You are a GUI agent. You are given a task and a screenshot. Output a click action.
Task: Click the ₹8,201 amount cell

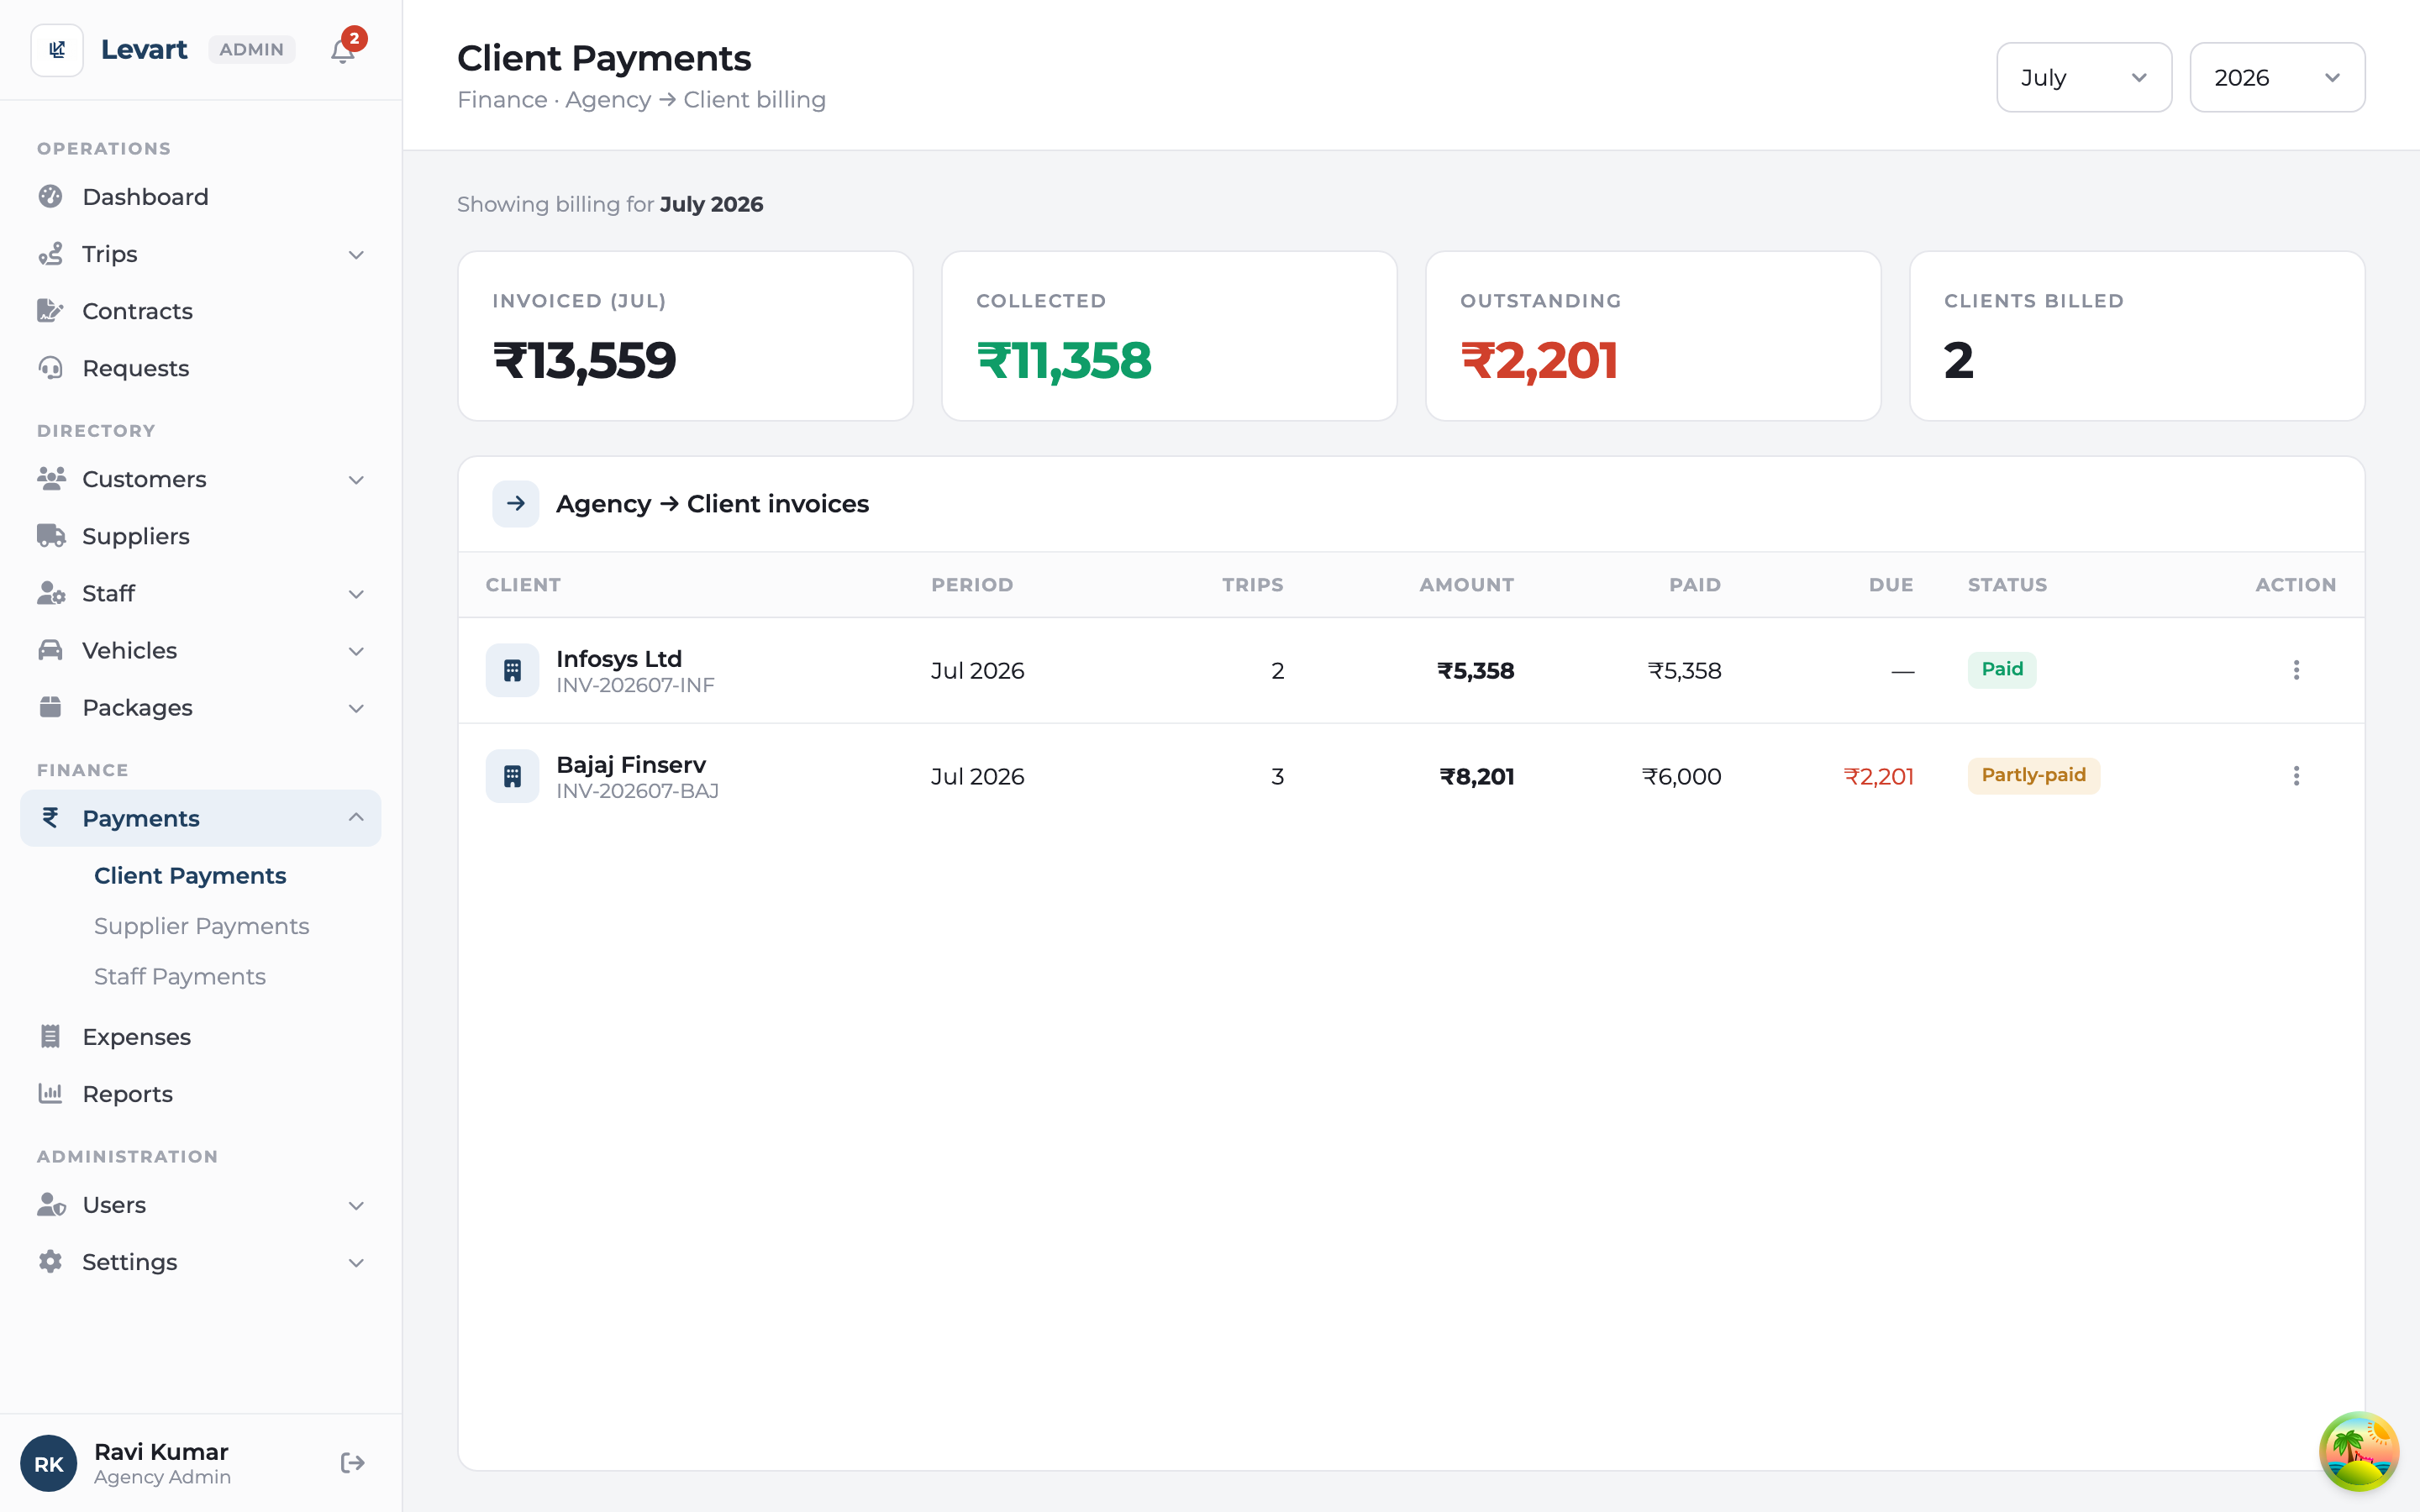pos(1476,776)
